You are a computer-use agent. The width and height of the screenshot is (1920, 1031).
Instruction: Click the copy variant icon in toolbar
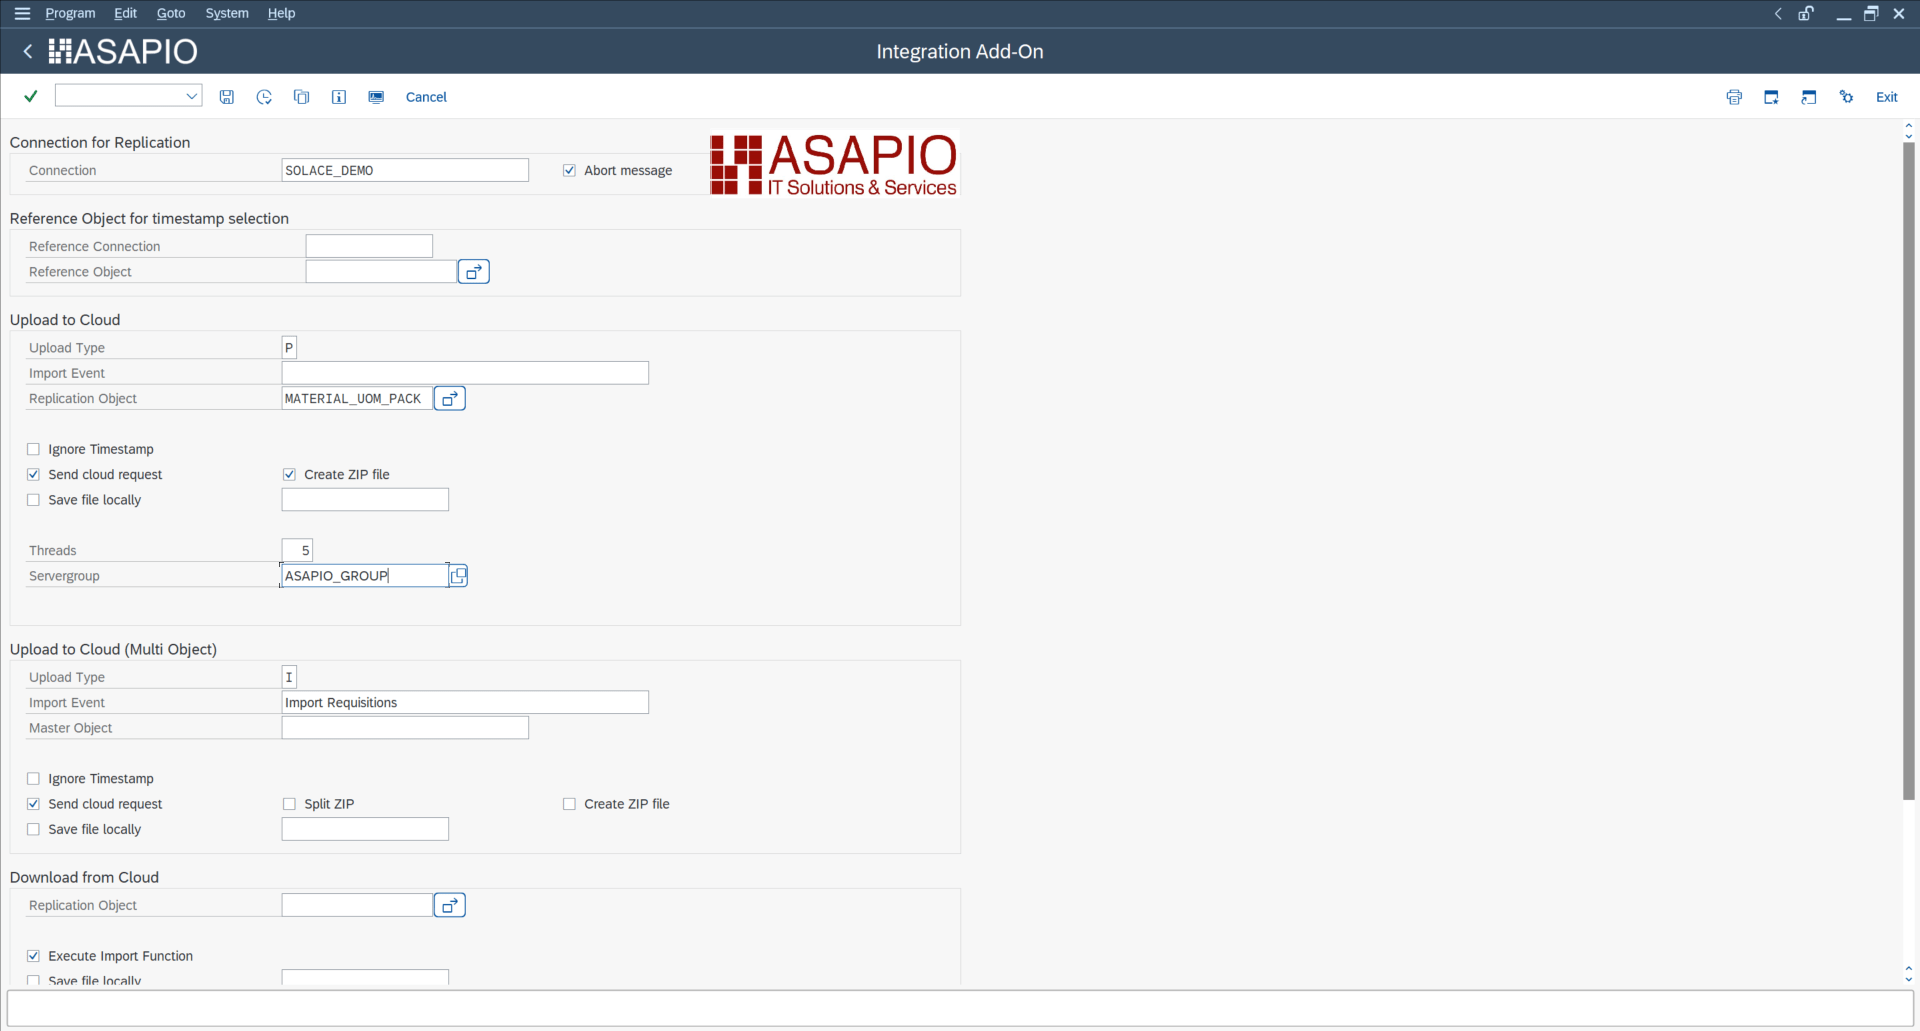tap(301, 97)
